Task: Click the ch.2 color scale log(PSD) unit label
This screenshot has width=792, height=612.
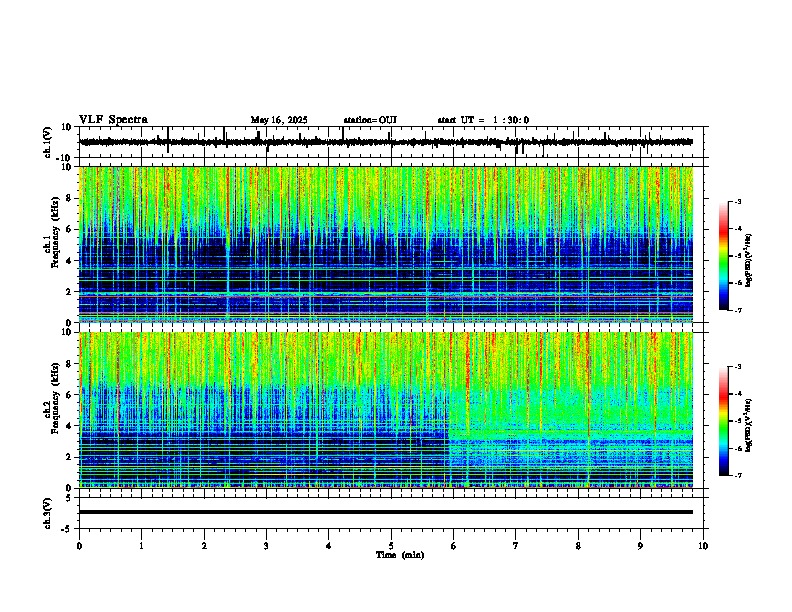Action: [748, 426]
